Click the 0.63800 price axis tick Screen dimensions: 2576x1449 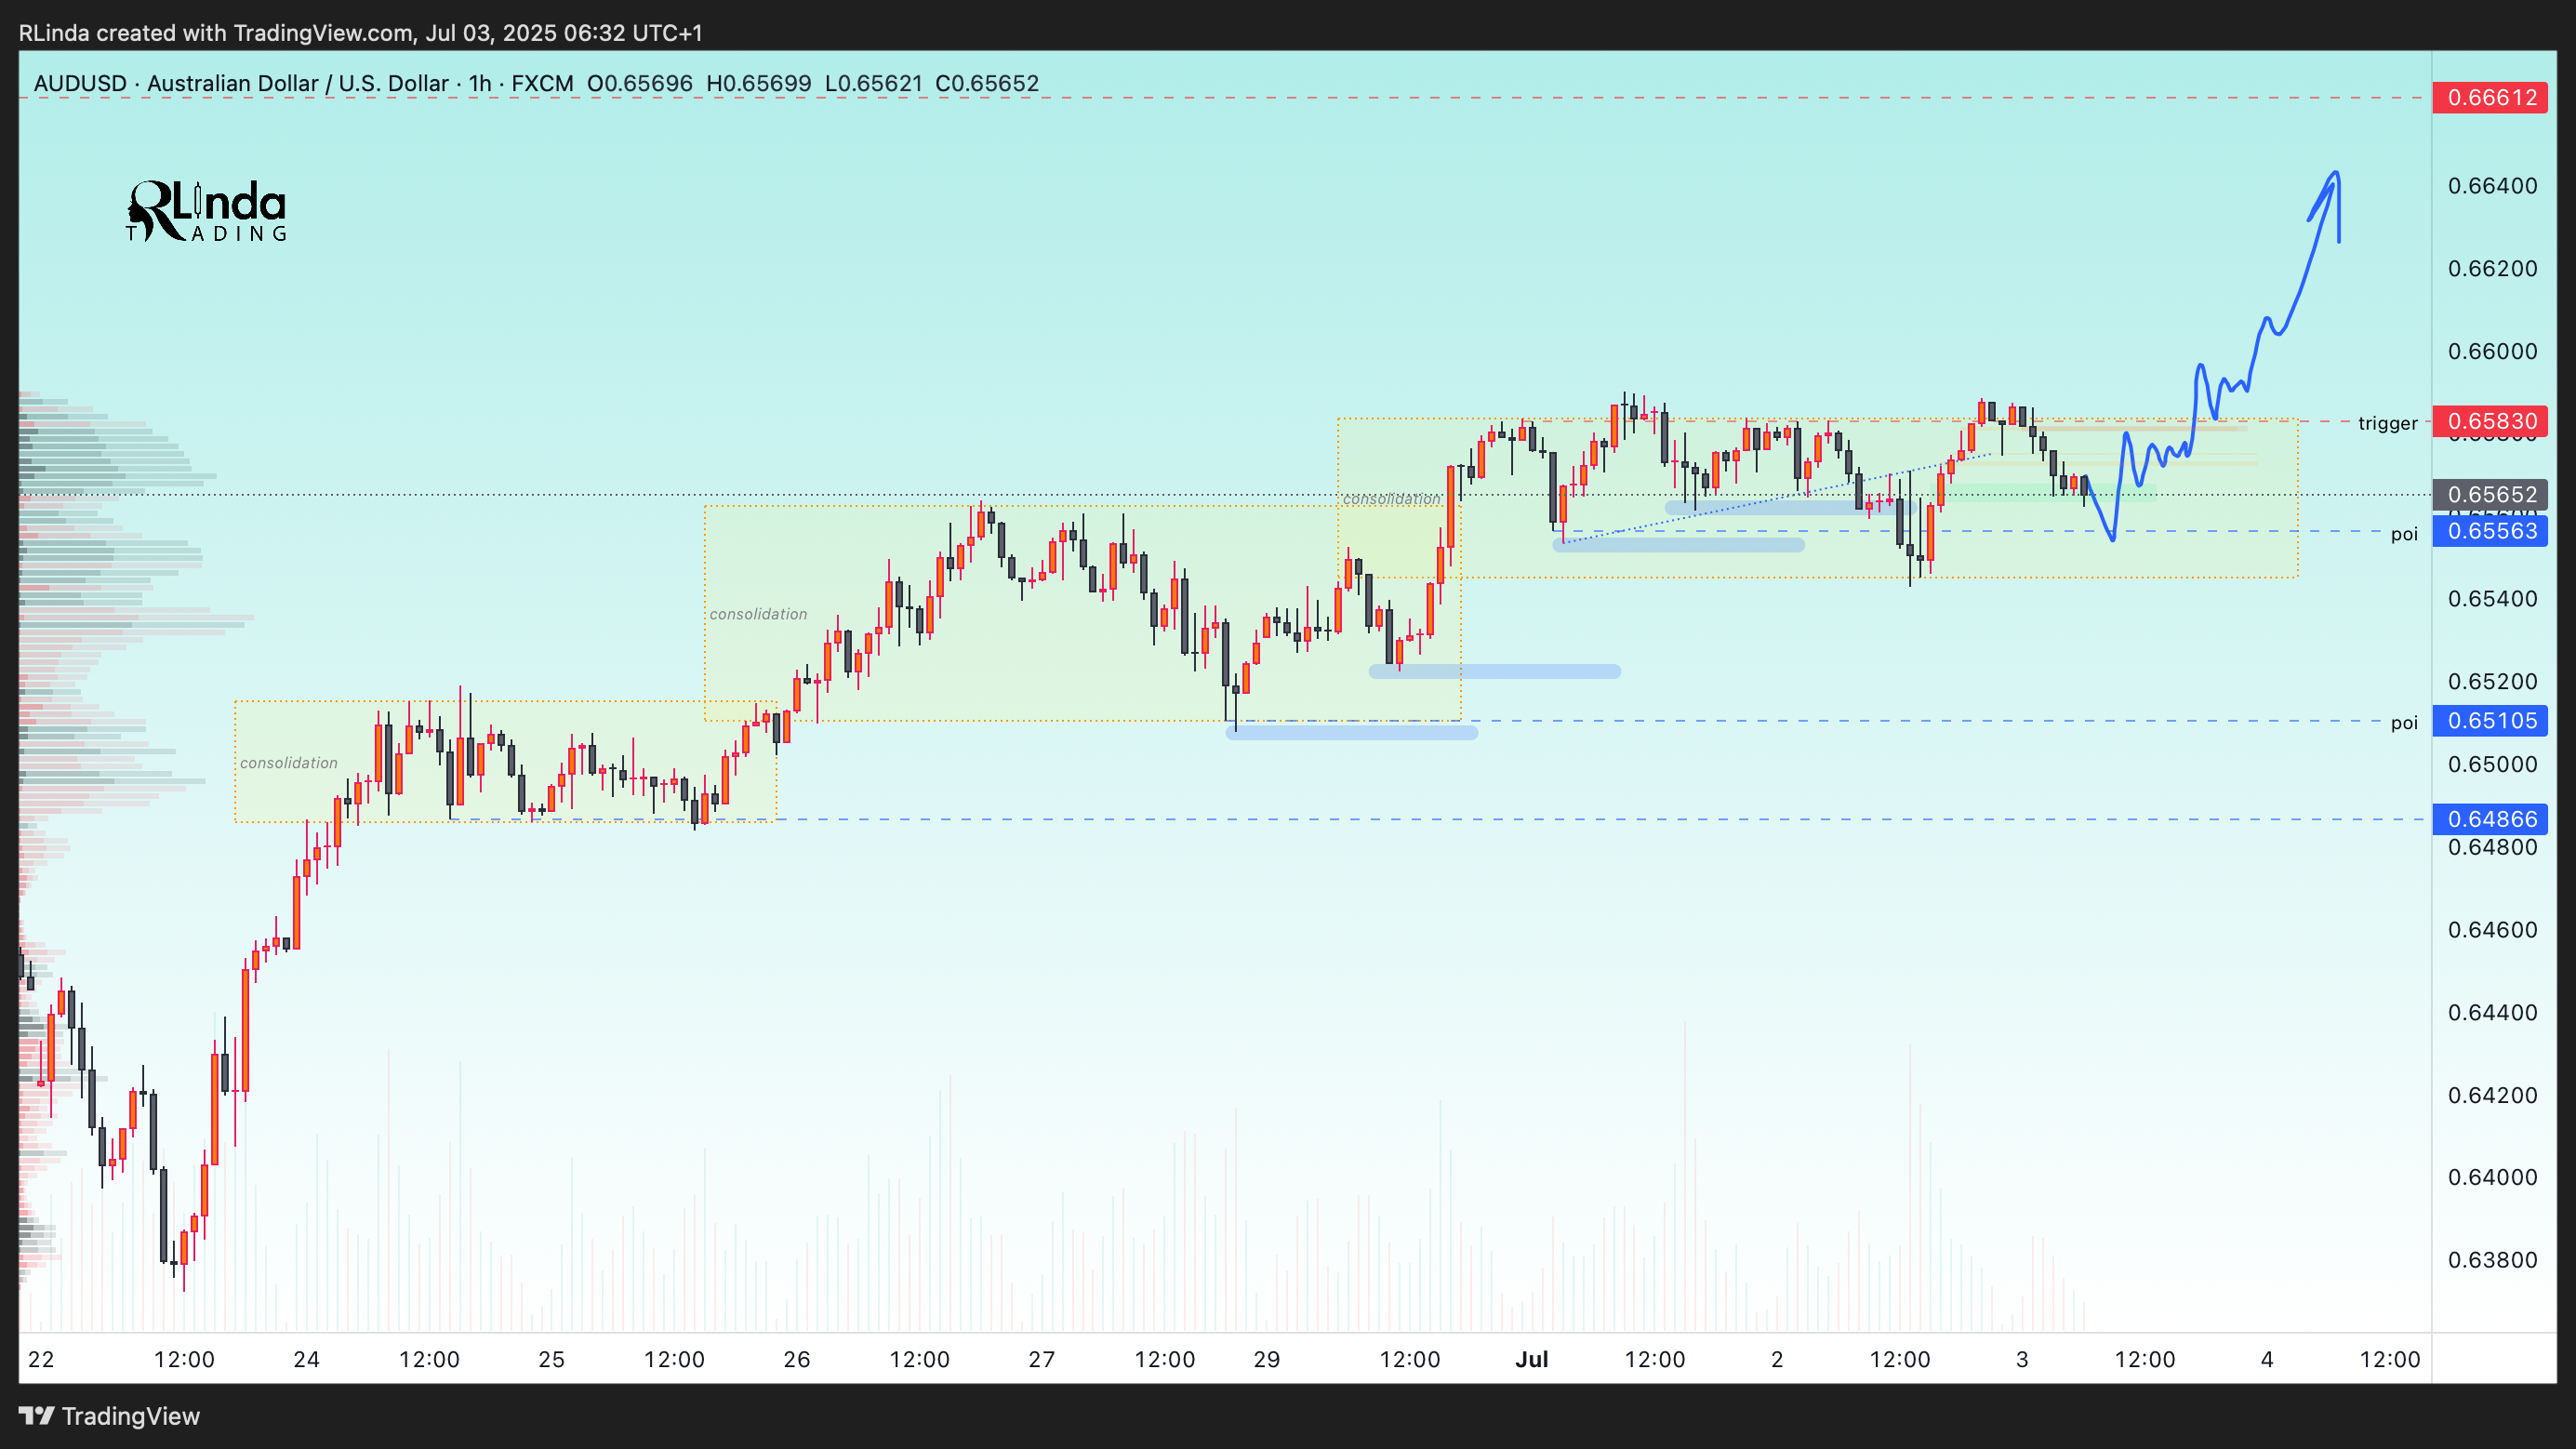2492,1260
